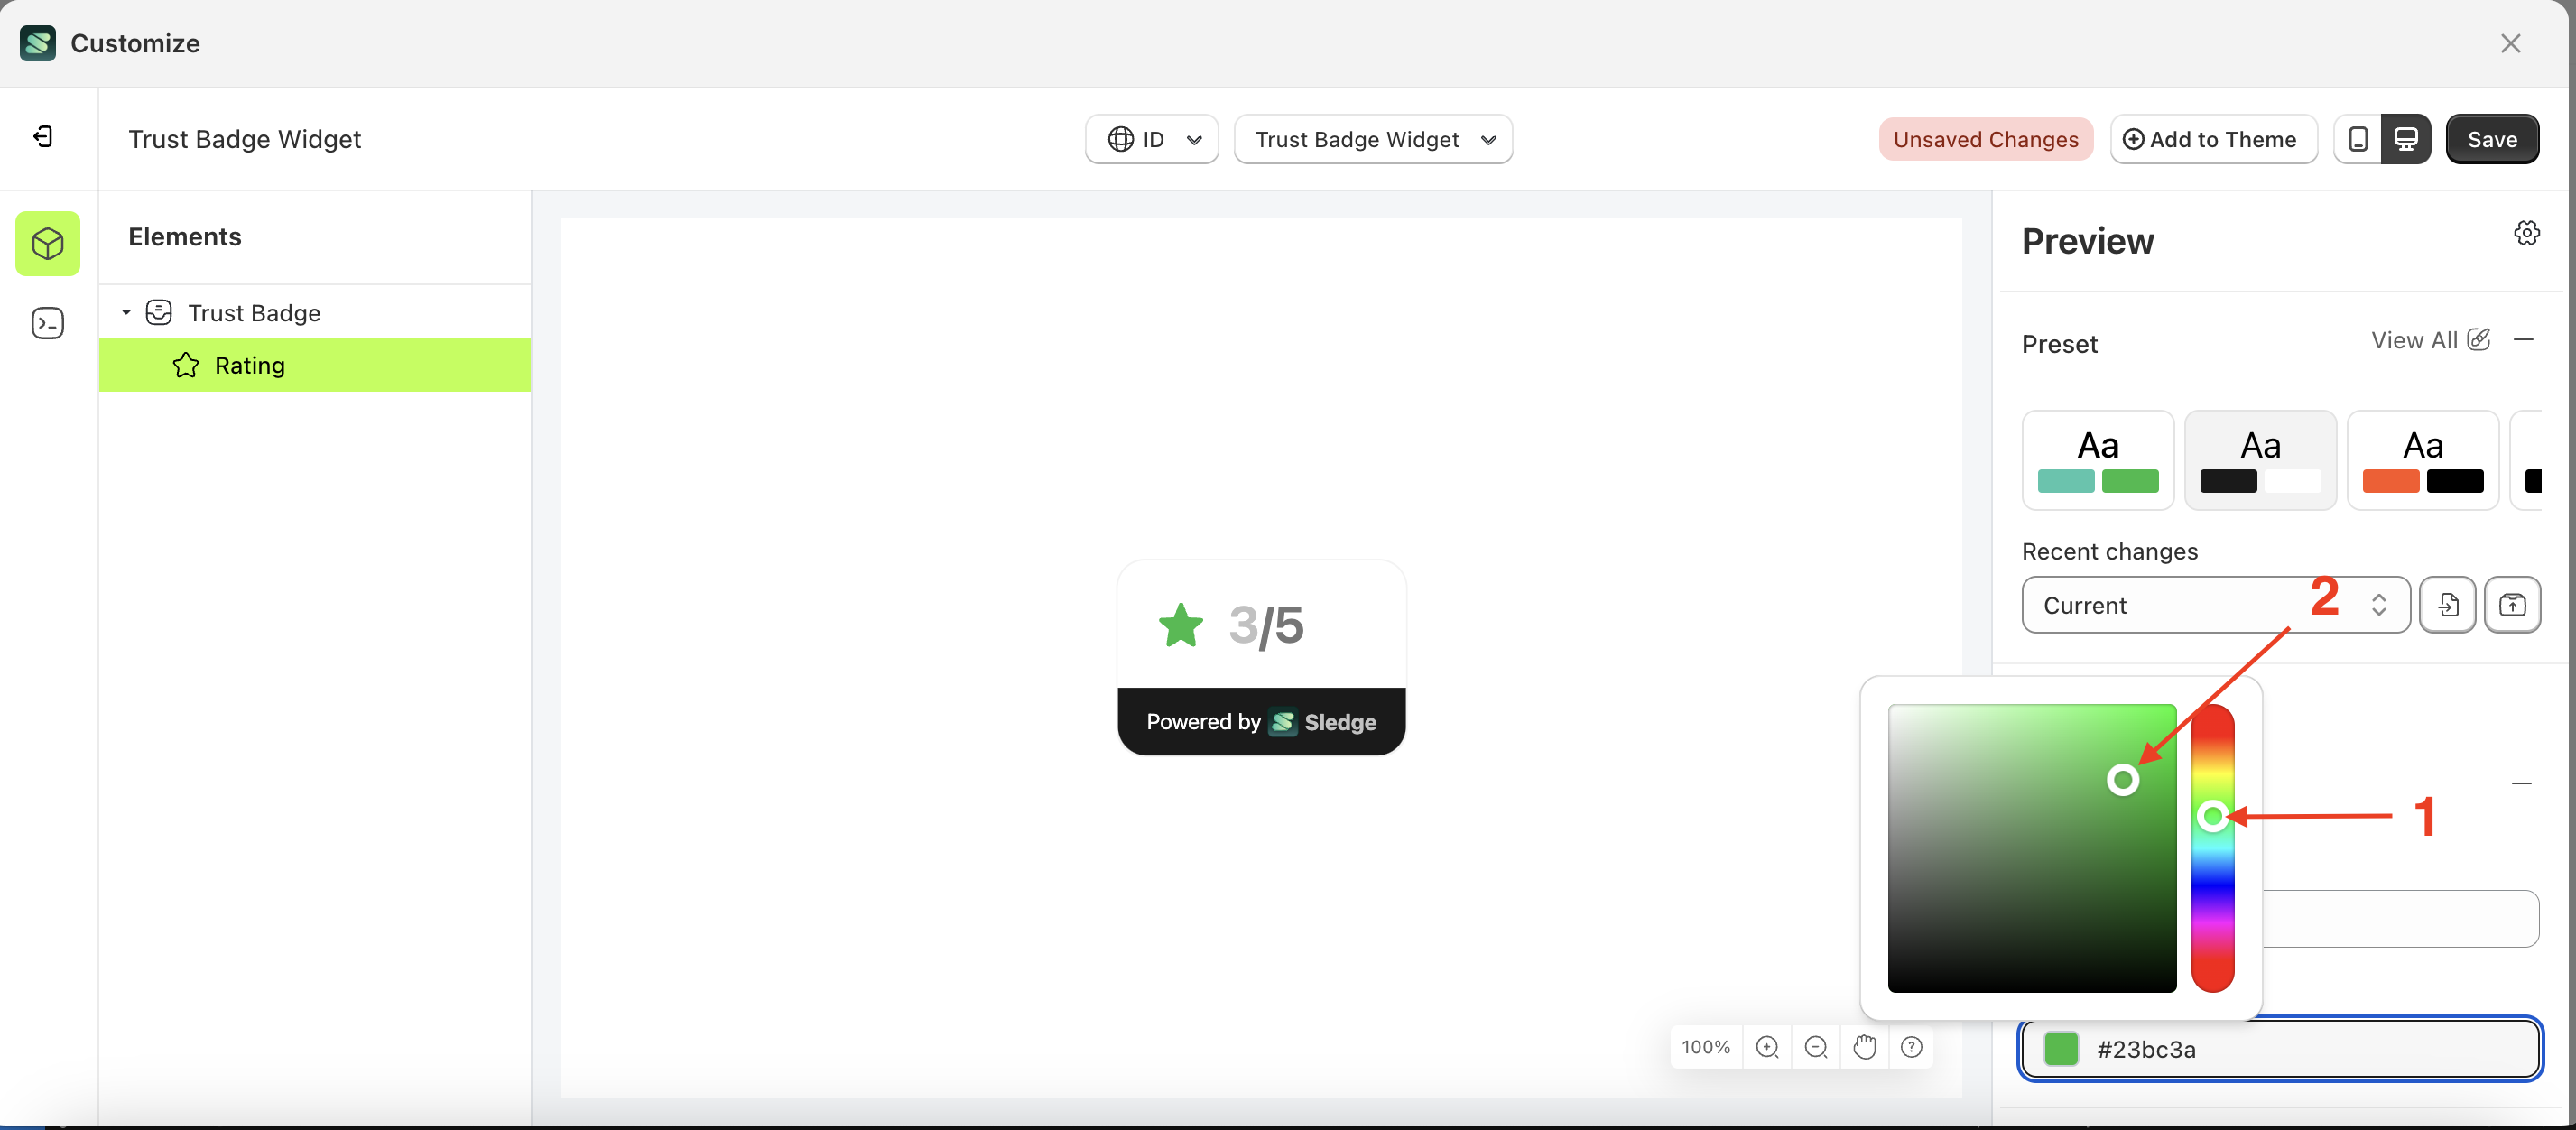Click the exit editor icon near Trust Badge Widget
Image resolution: width=2576 pixels, height=1130 pixels.
coord(42,137)
